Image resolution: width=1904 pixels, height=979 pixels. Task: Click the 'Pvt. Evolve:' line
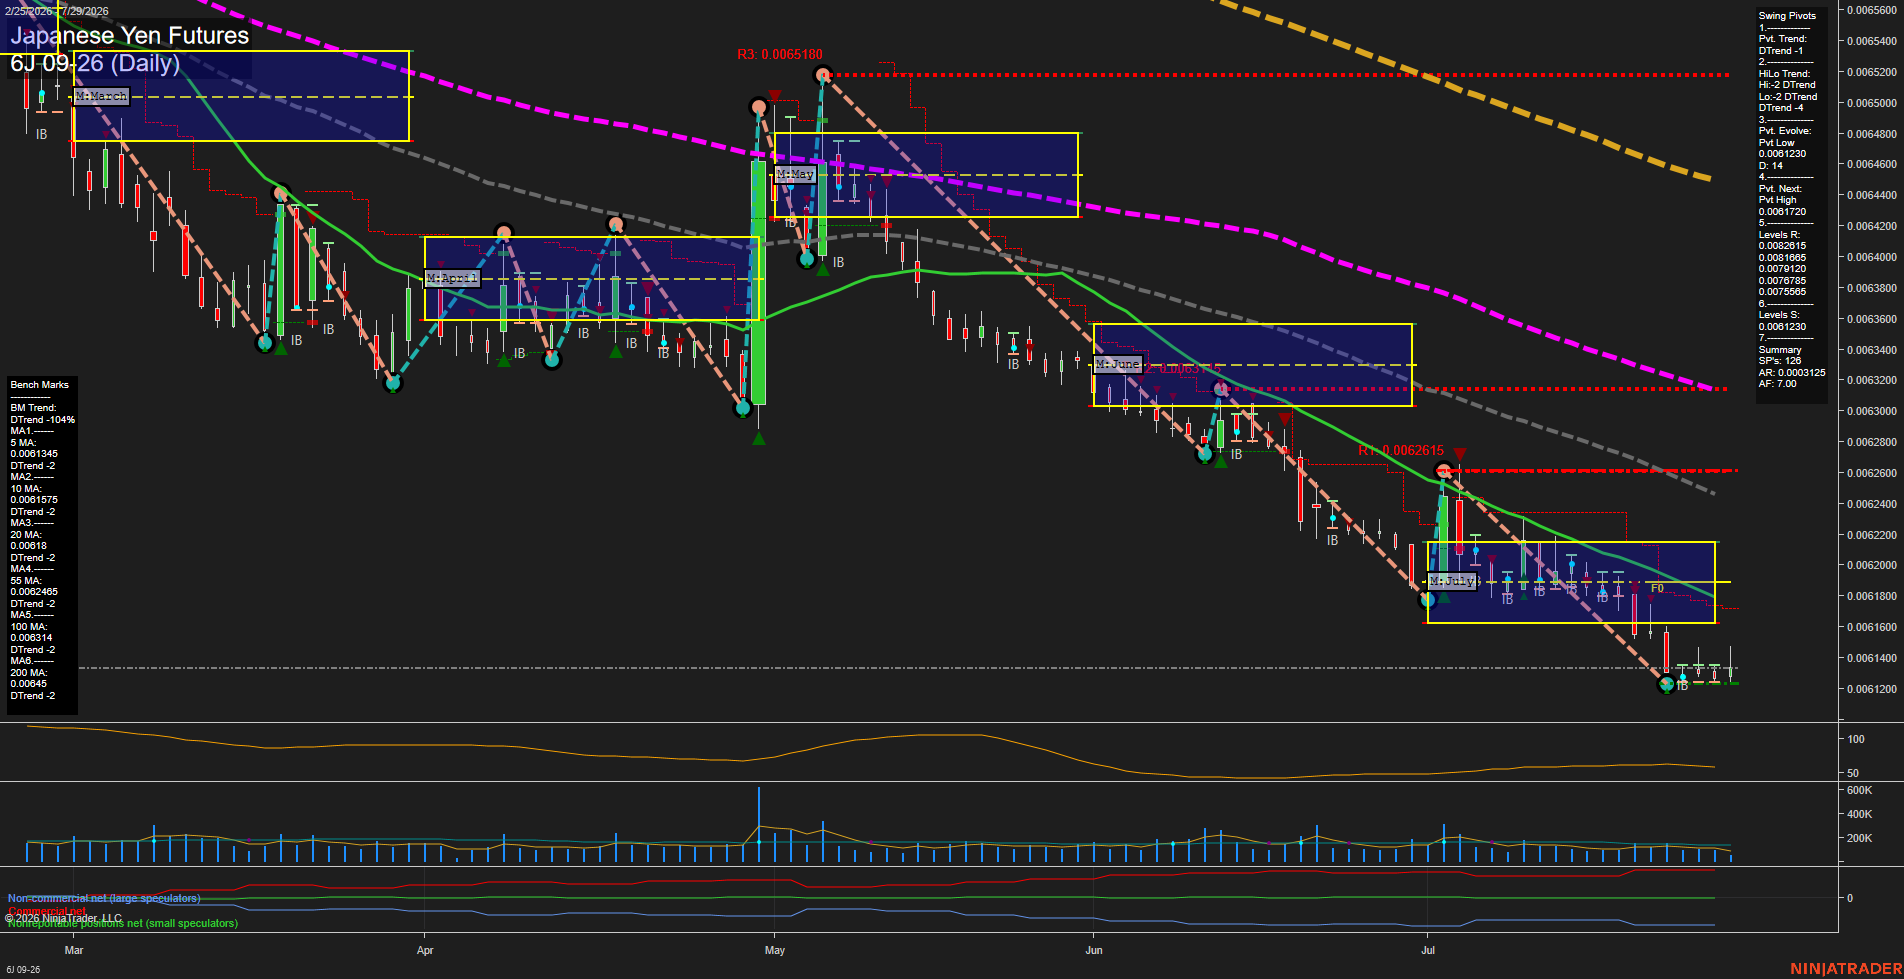[x=1785, y=131]
